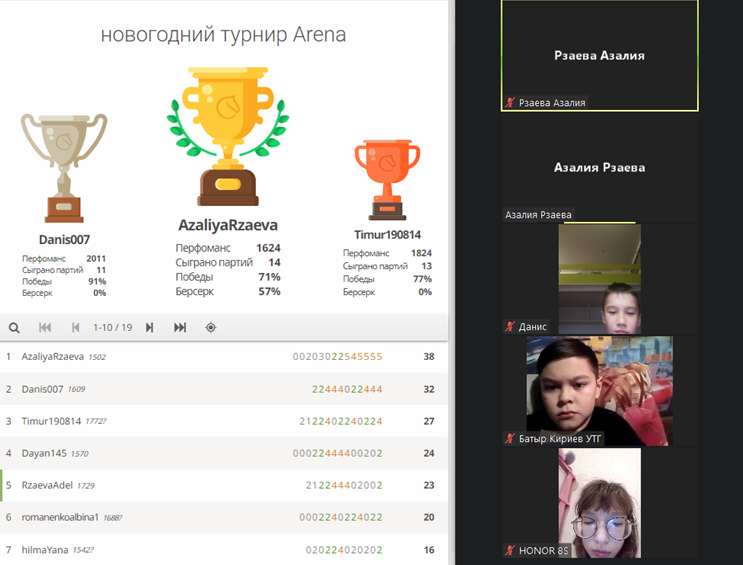This screenshot has width=743, height=565.
Task: Go to previous standings page
Action: pyautogui.click(x=75, y=327)
